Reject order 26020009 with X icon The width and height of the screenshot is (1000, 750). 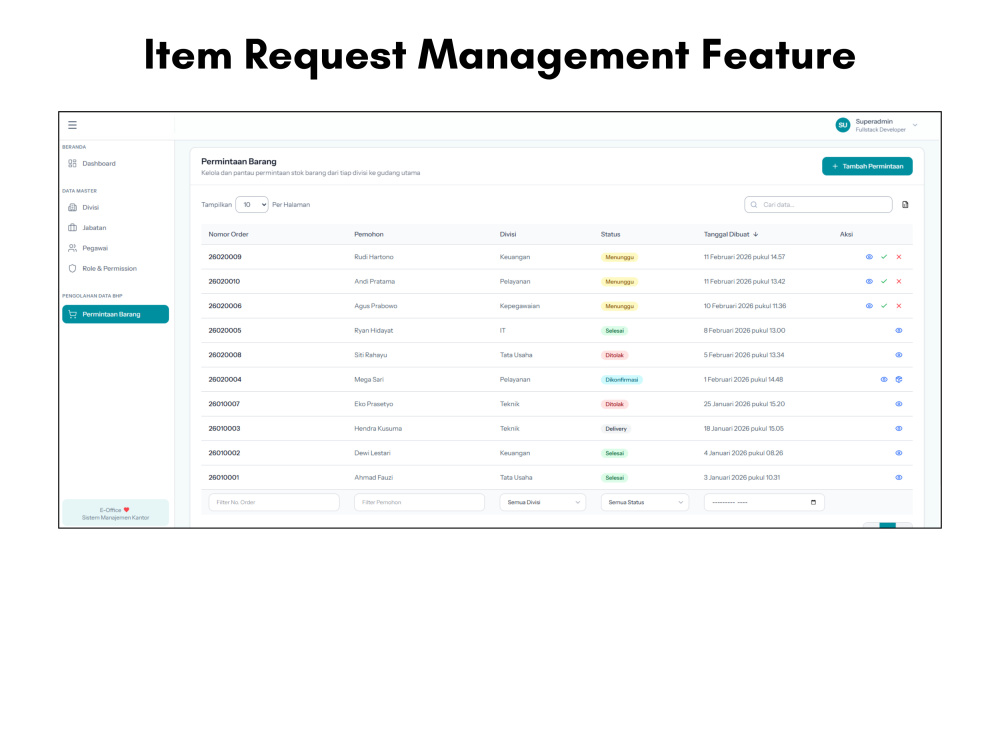899,257
